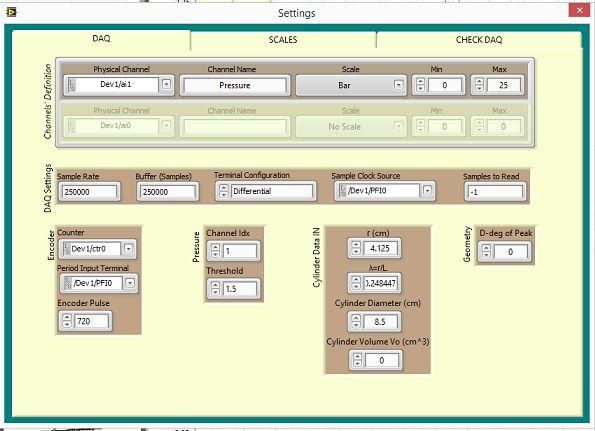Click the Threshold field showing 1.5
The width and height of the screenshot is (595, 431).
[240, 289]
